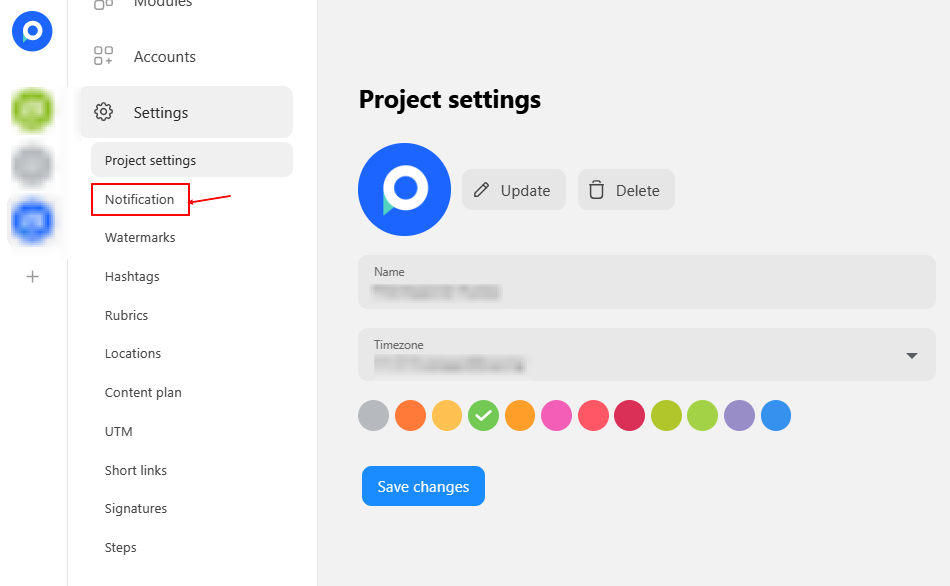Click the Delete button with trash icon
Image resolution: width=950 pixels, height=586 pixels.
626,190
